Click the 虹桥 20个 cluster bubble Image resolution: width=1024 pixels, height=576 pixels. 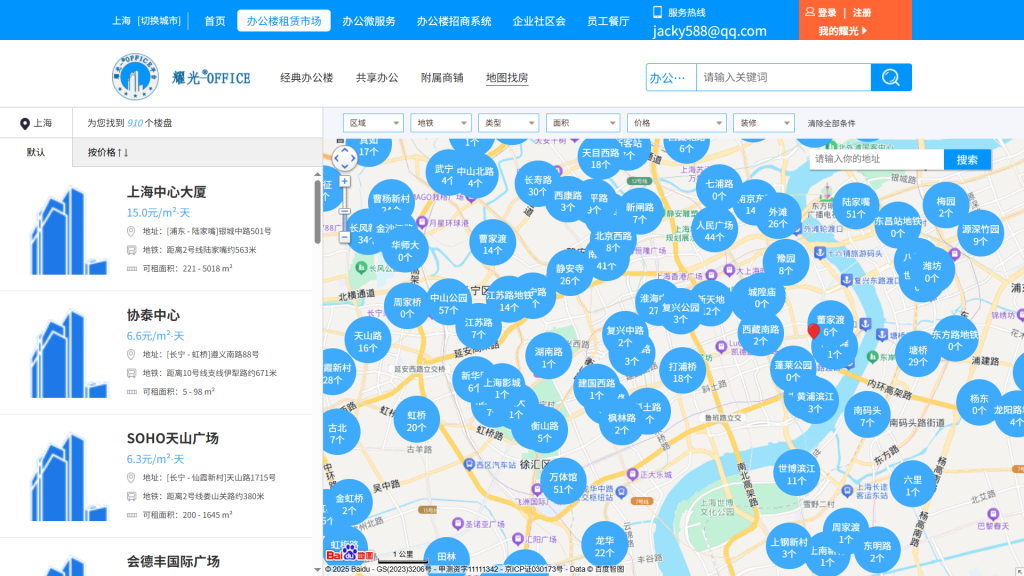click(x=416, y=421)
